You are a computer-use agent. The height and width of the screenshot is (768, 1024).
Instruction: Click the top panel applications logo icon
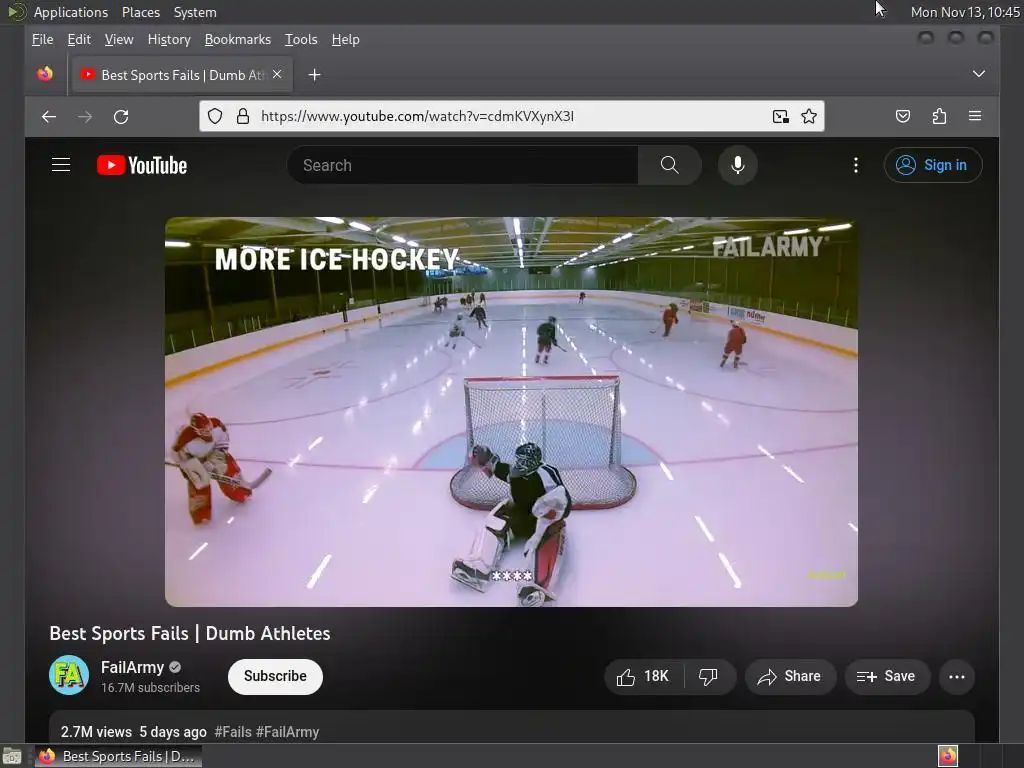pos(16,12)
